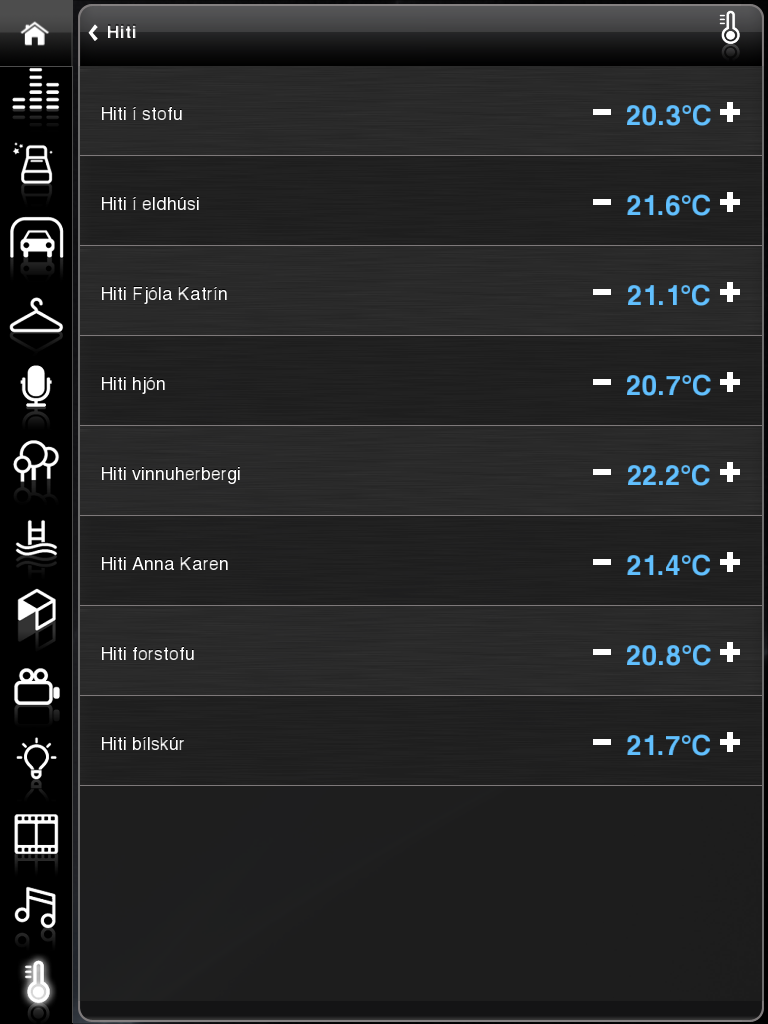This screenshot has height=1024, width=768.
Task: Select the swimming pool ladder icon
Action: point(36,538)
